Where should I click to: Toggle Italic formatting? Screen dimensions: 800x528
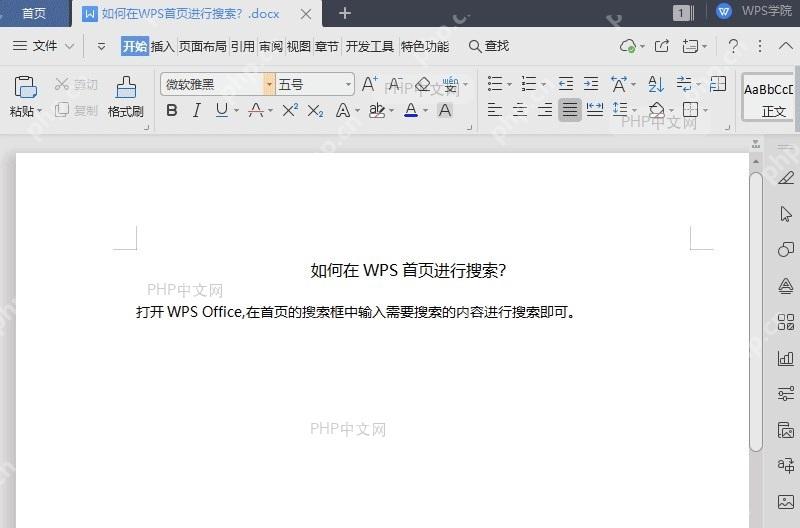tap(197, 110)
